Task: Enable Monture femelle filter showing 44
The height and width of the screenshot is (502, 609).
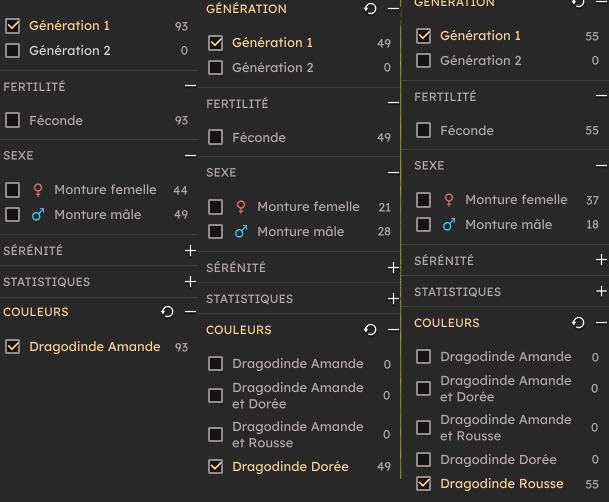Action: (x=12, y=190)
